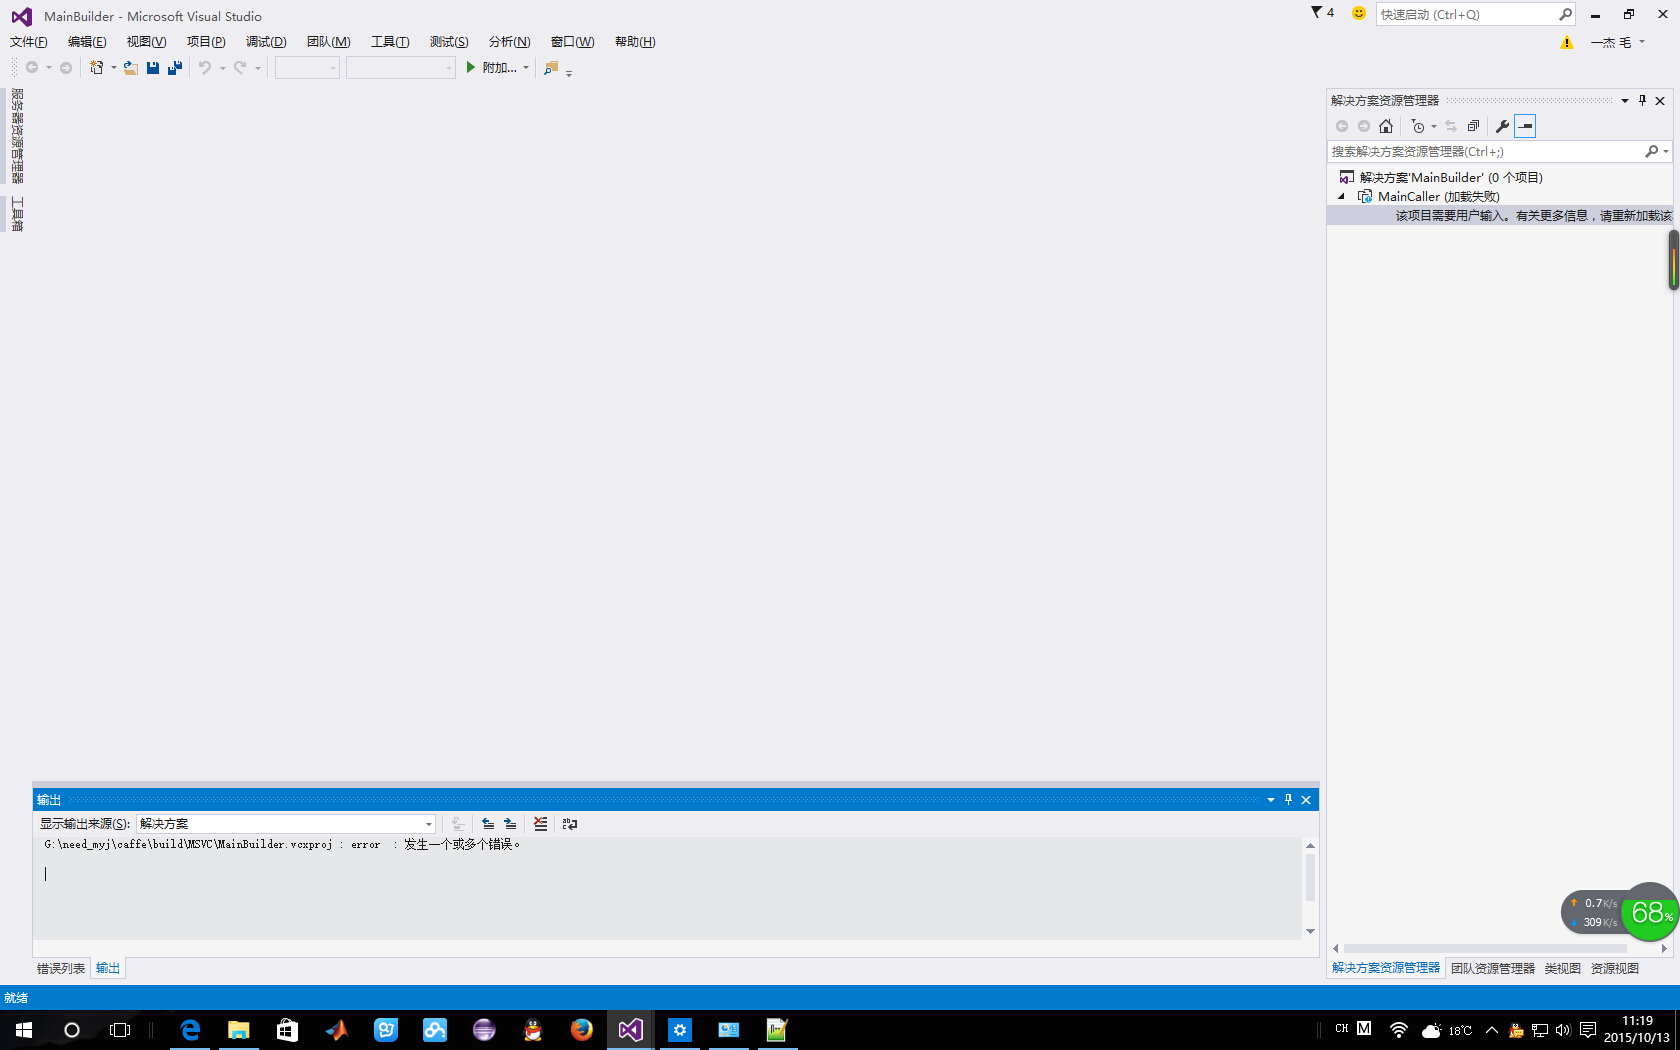
Task: Click the Save All icon
Action: 175,68
